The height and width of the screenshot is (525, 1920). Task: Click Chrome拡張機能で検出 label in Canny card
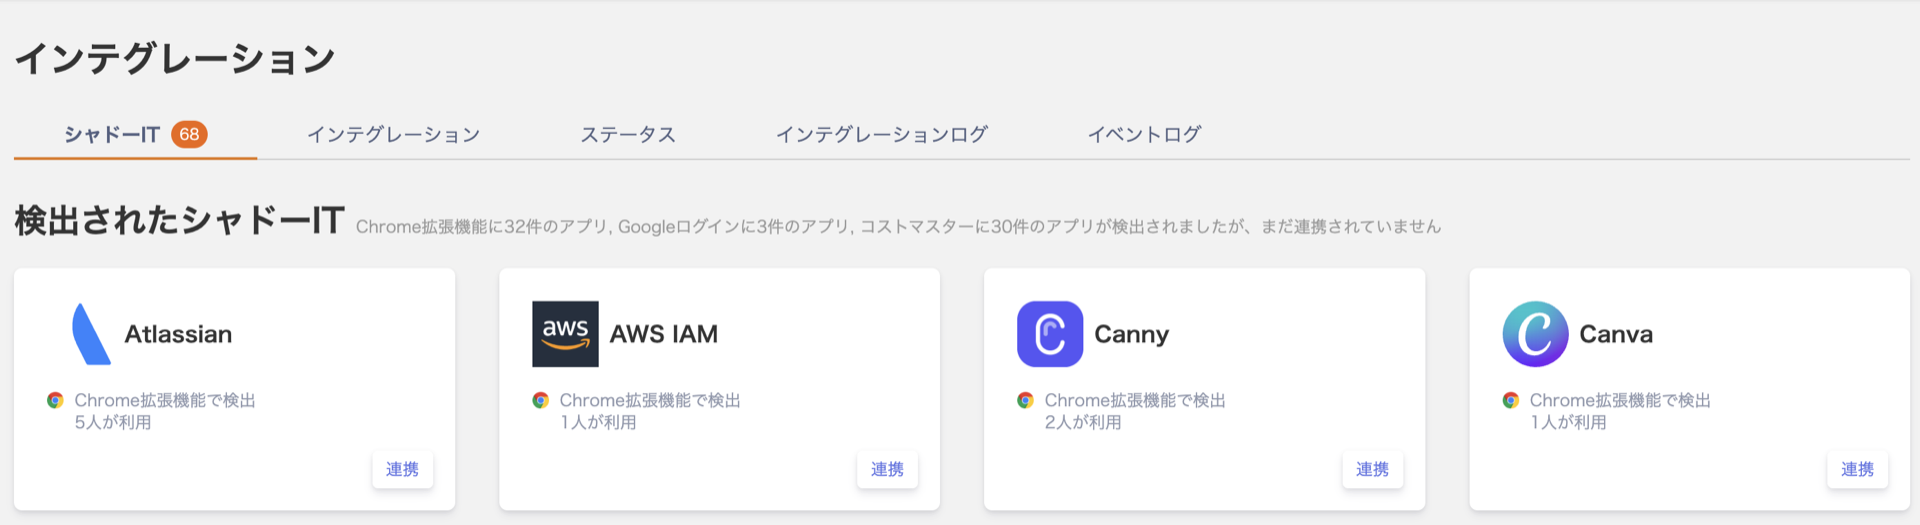(1135, 400)
